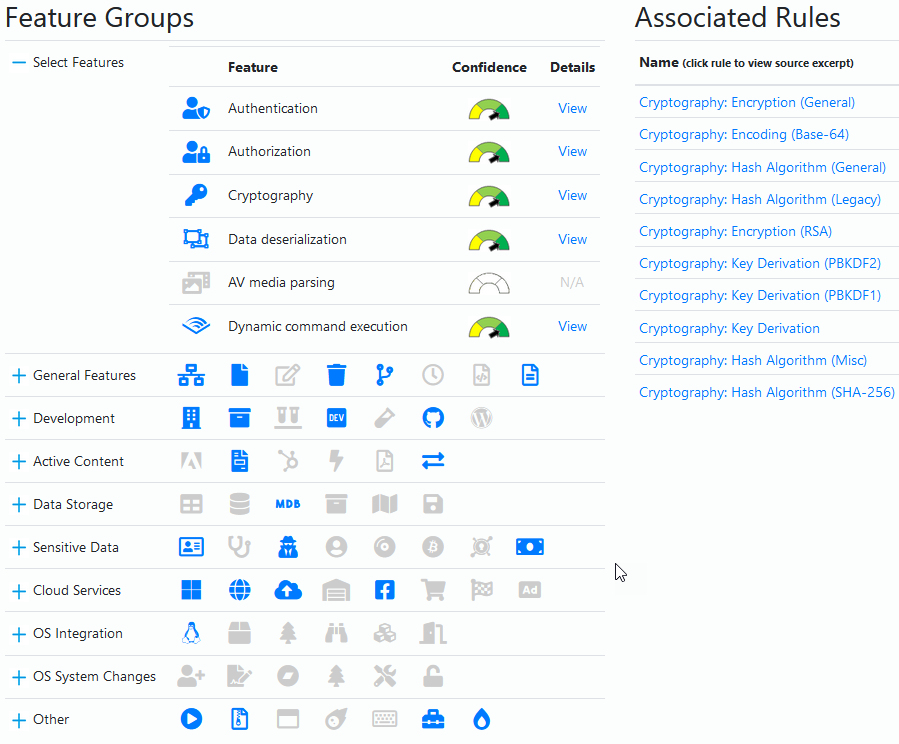Select the water drop icon in Other row
Screen dimensions: 899x744
point(481,719)
